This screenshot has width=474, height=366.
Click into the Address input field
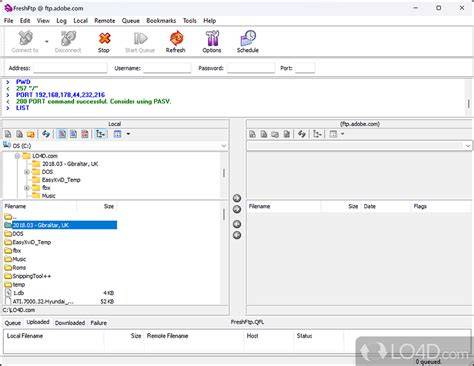(x=70, y=68)
